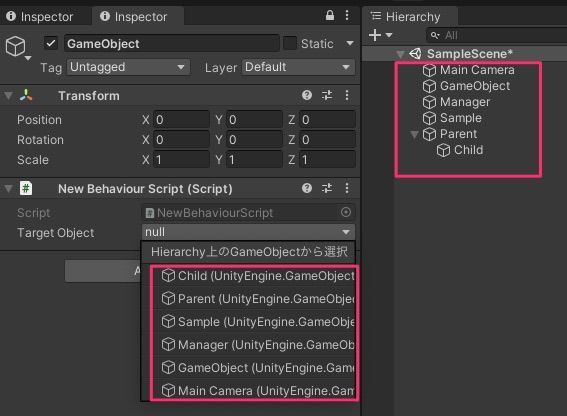Open the Tag dropdown showing Untagged
The width and height of the screenshot is (567, 416).
click(128, 67)
